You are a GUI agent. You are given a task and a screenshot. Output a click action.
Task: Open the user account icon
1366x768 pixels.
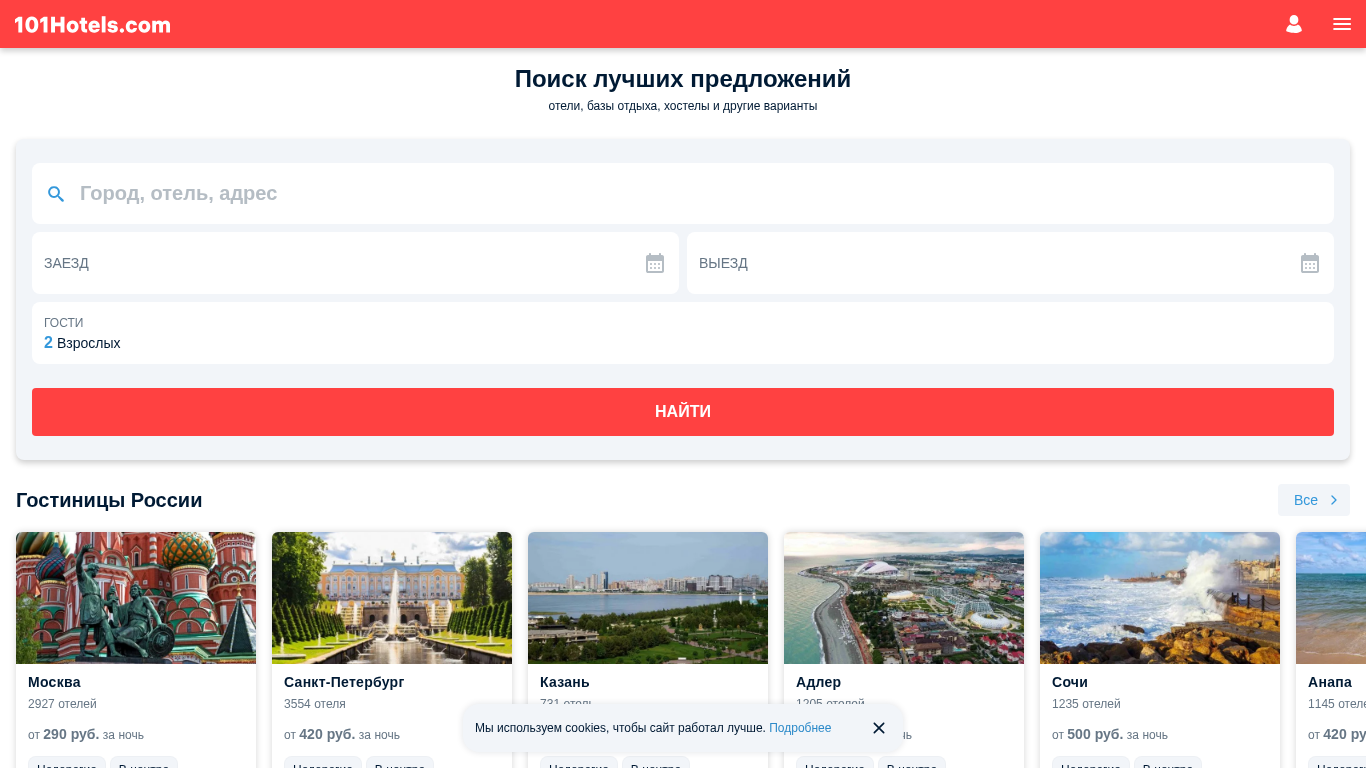(x=1294, y=24)
